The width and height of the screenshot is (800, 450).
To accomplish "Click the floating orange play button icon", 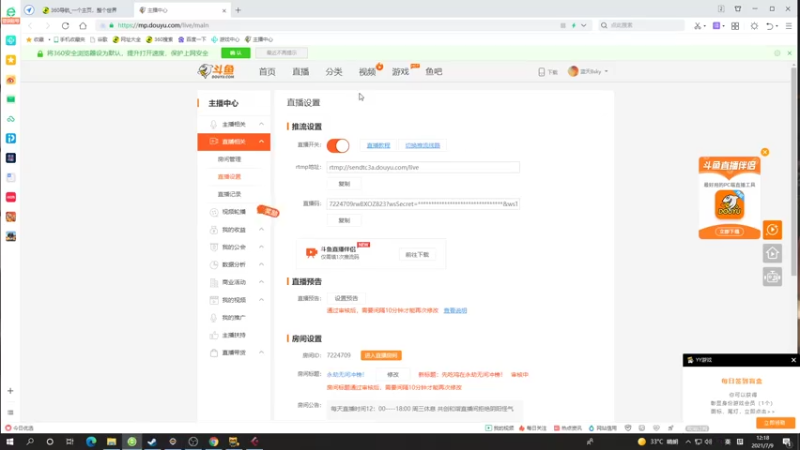I will pos(772,230).
